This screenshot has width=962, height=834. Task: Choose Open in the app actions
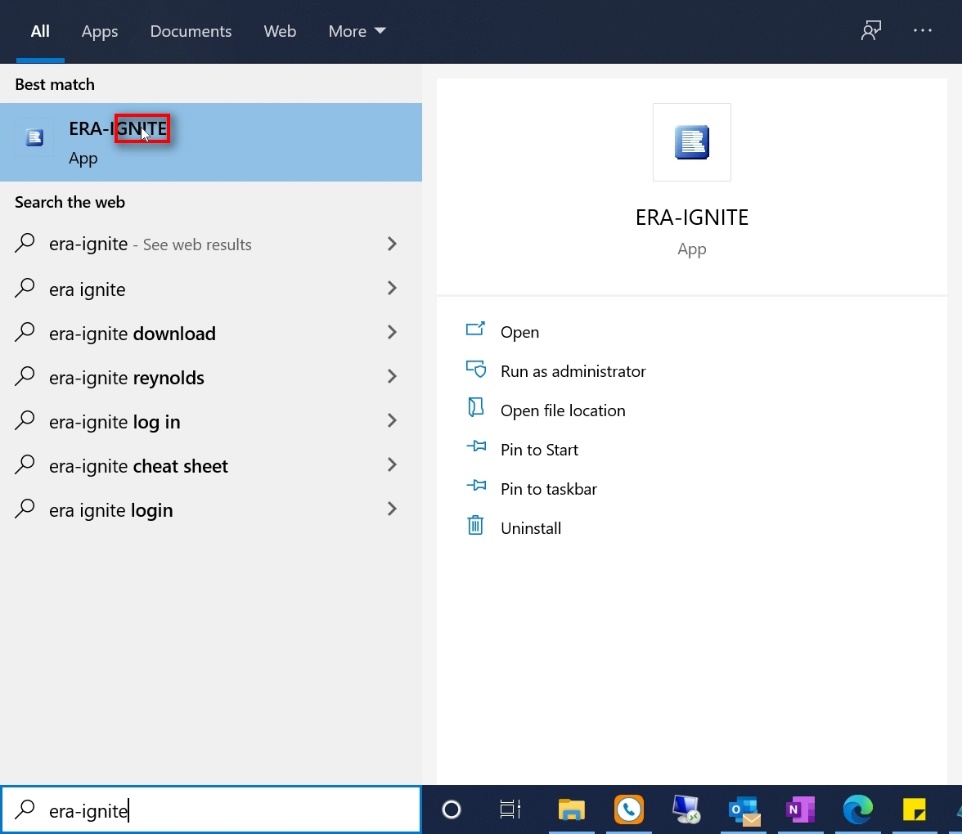520,332
